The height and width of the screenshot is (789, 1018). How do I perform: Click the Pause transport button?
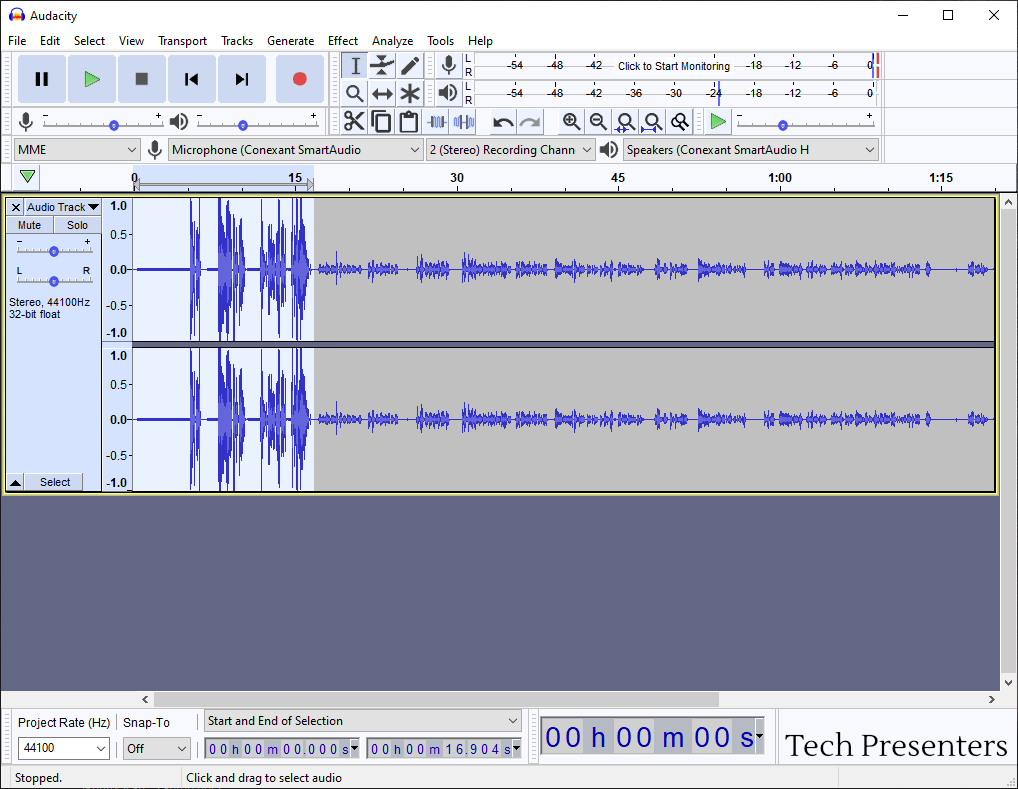click(42, 79)
